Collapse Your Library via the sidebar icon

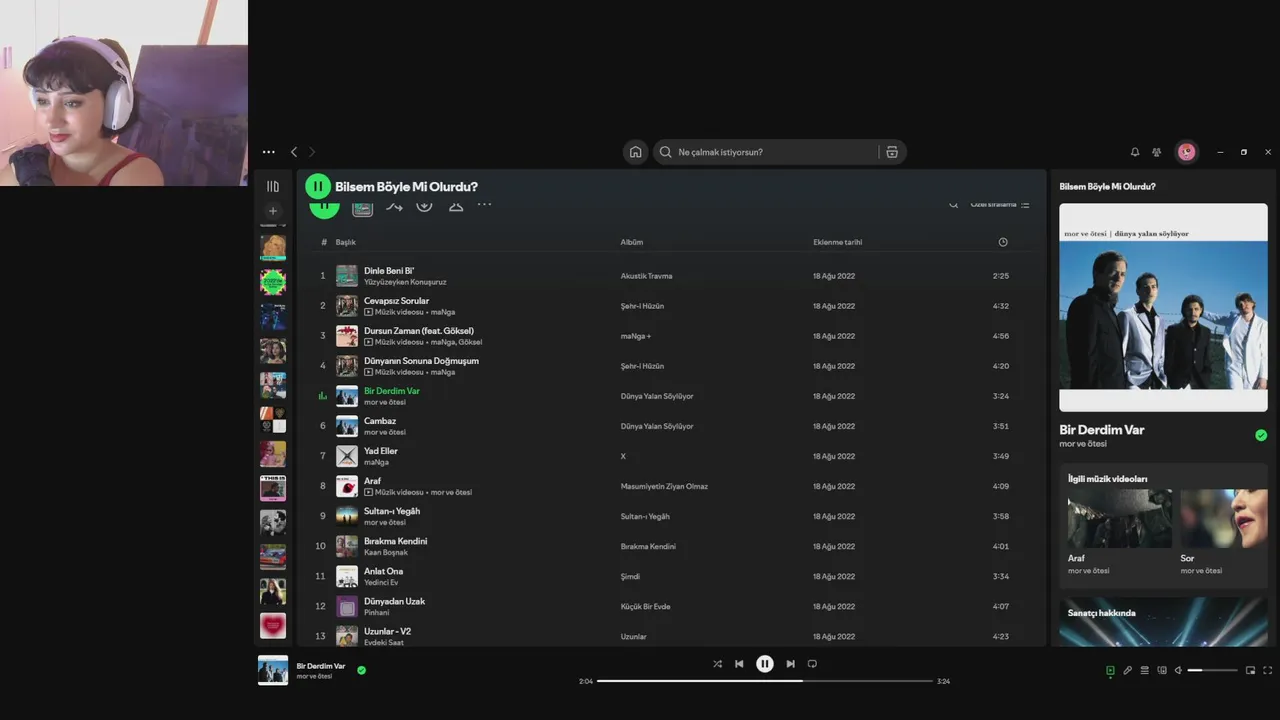273,186
